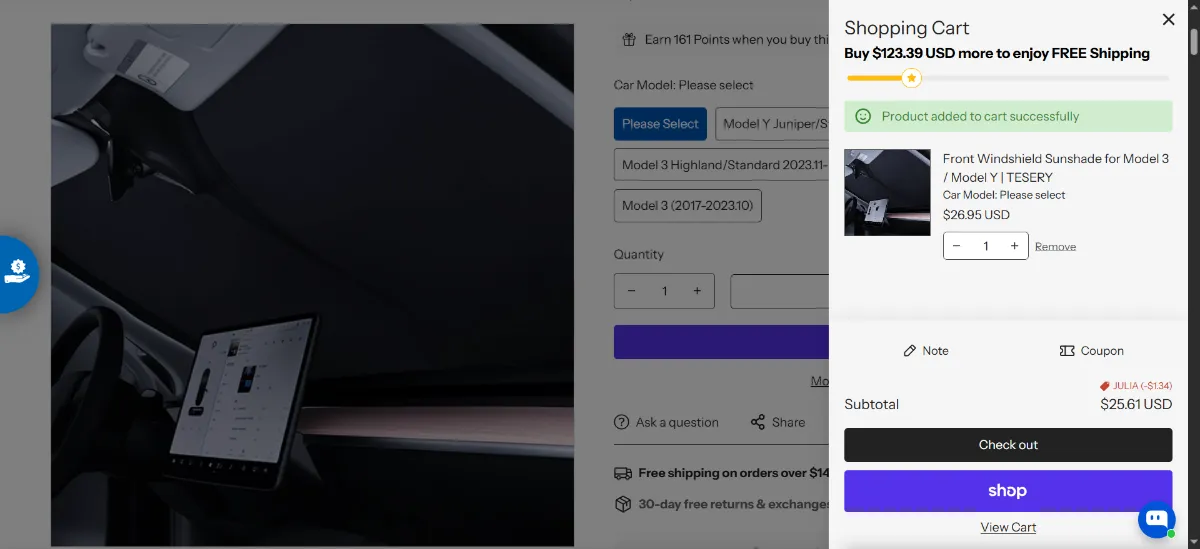Click the Share icon
Image resolution: width=1200 pixels, height=549 pixels.
tap(758, 422)
